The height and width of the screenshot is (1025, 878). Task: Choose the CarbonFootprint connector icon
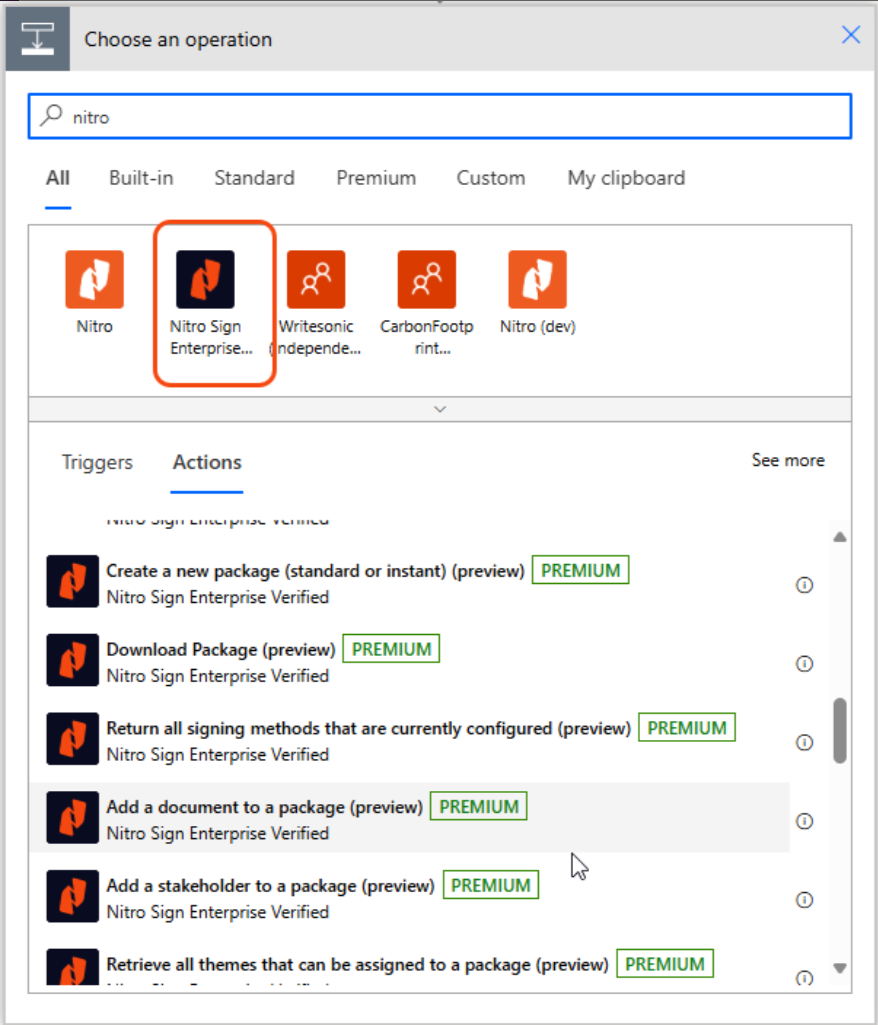pyautogui.click(x=426, y=280)
